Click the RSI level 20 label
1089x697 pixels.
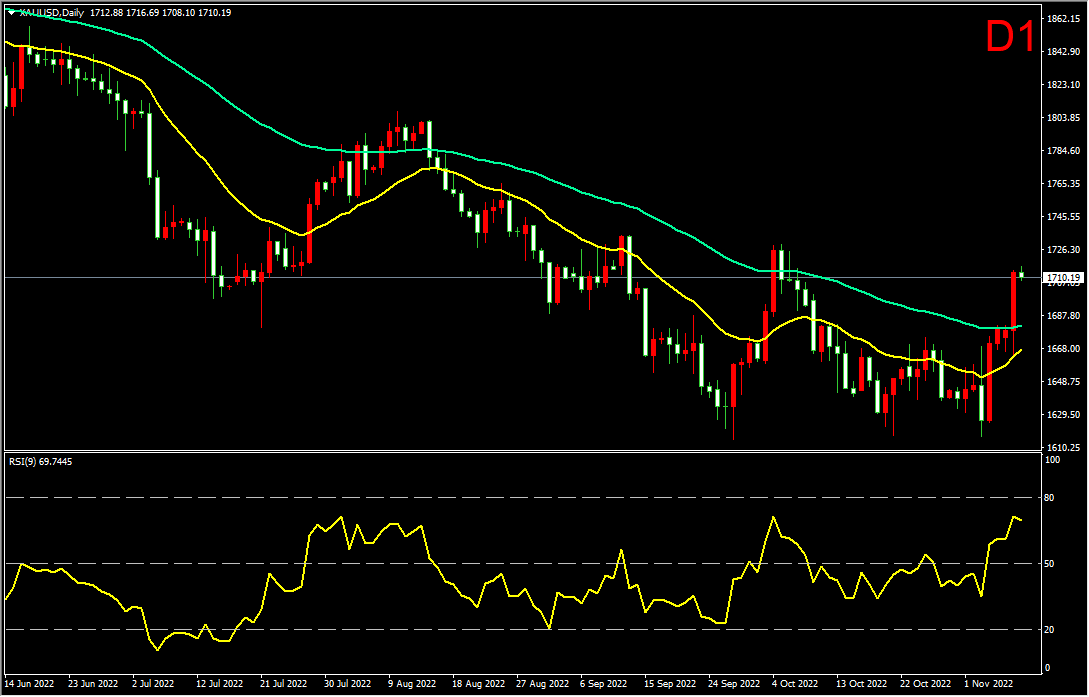click(x=1049, y=630)
